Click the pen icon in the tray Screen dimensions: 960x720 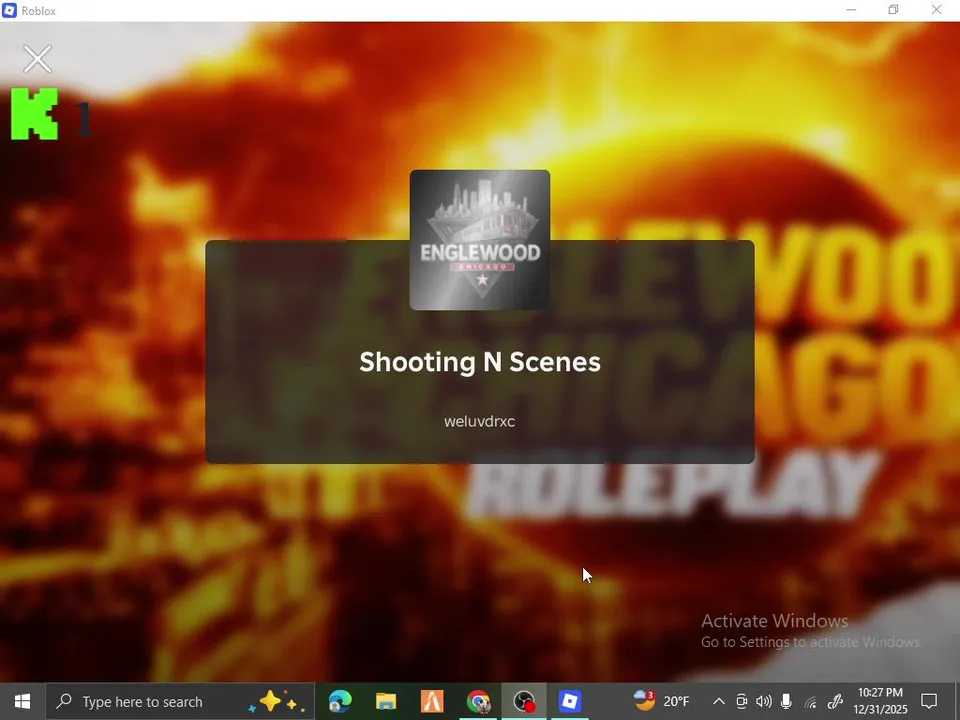[835, 702]
